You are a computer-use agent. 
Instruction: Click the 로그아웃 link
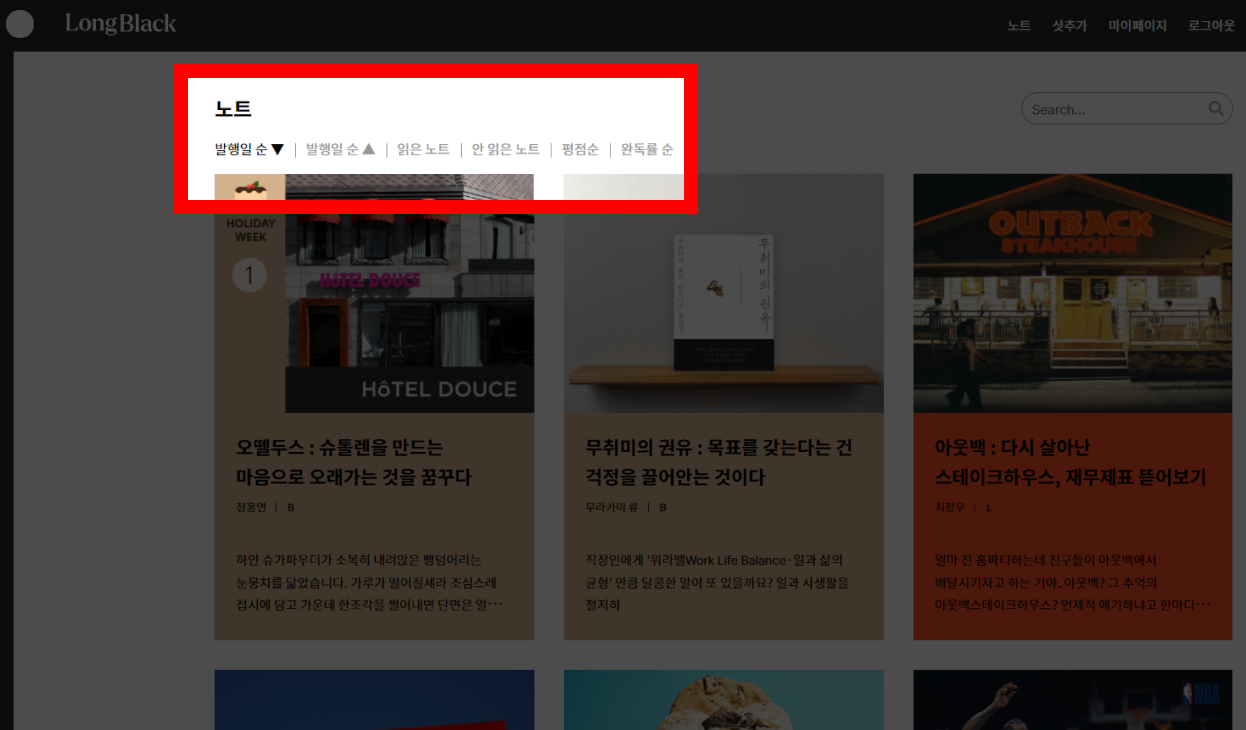1211,26
